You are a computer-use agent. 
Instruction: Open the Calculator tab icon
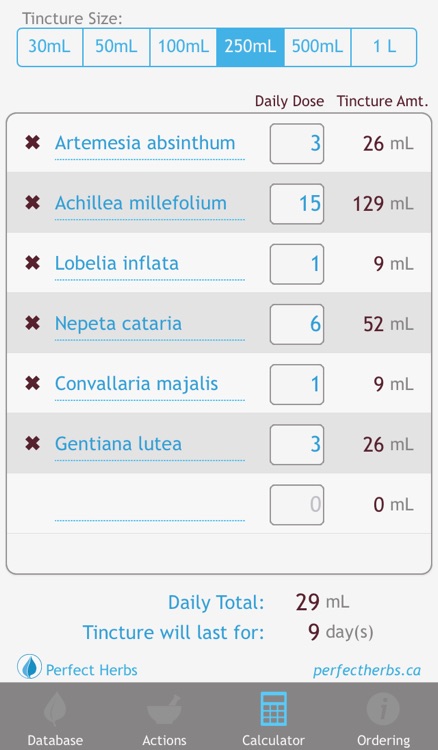pos(274,709)
